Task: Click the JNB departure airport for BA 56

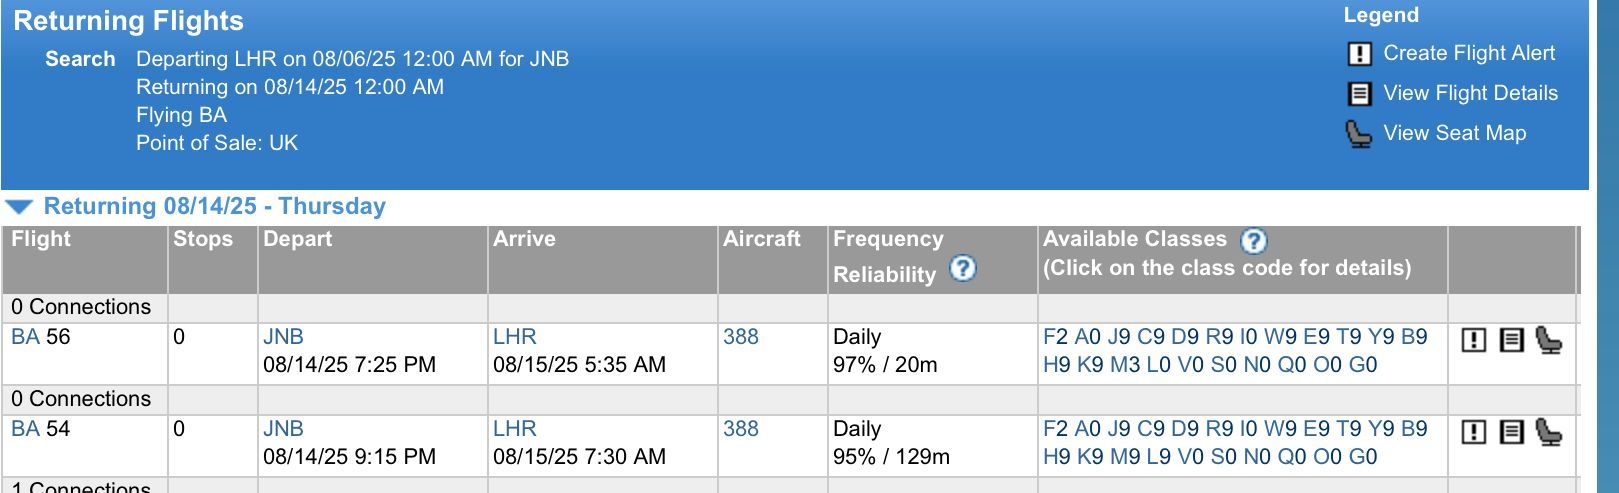Action: [x=283, y=337]
